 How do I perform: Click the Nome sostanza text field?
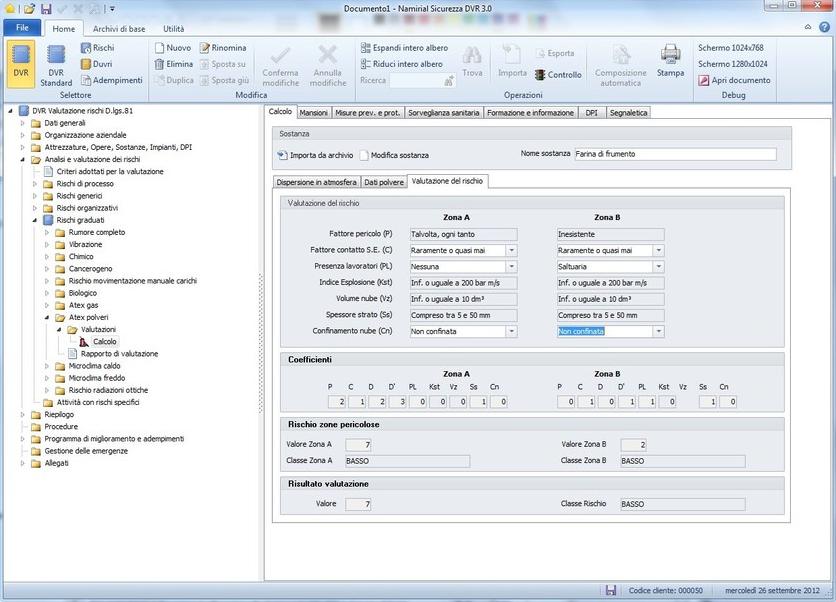pyautogui.click(x=674, y=154)
